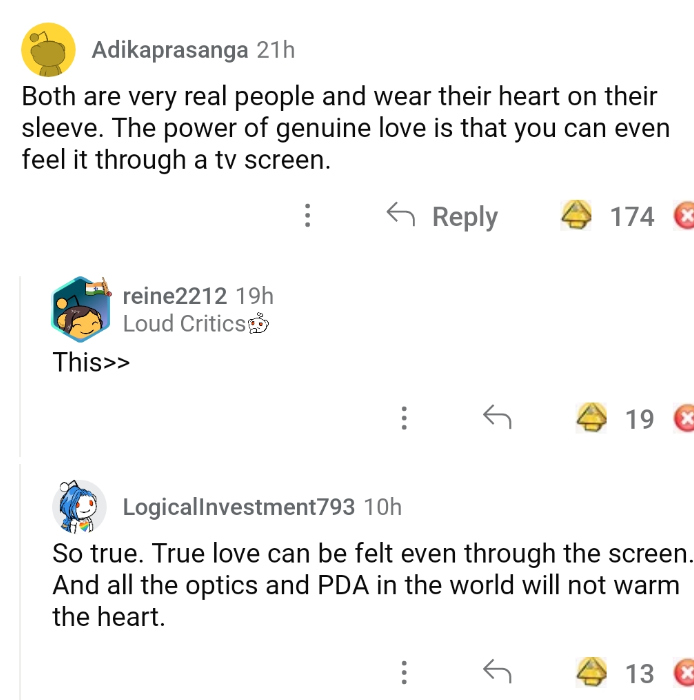Click reply arrow on LogicalInvestment793's comment

point(497,672)
